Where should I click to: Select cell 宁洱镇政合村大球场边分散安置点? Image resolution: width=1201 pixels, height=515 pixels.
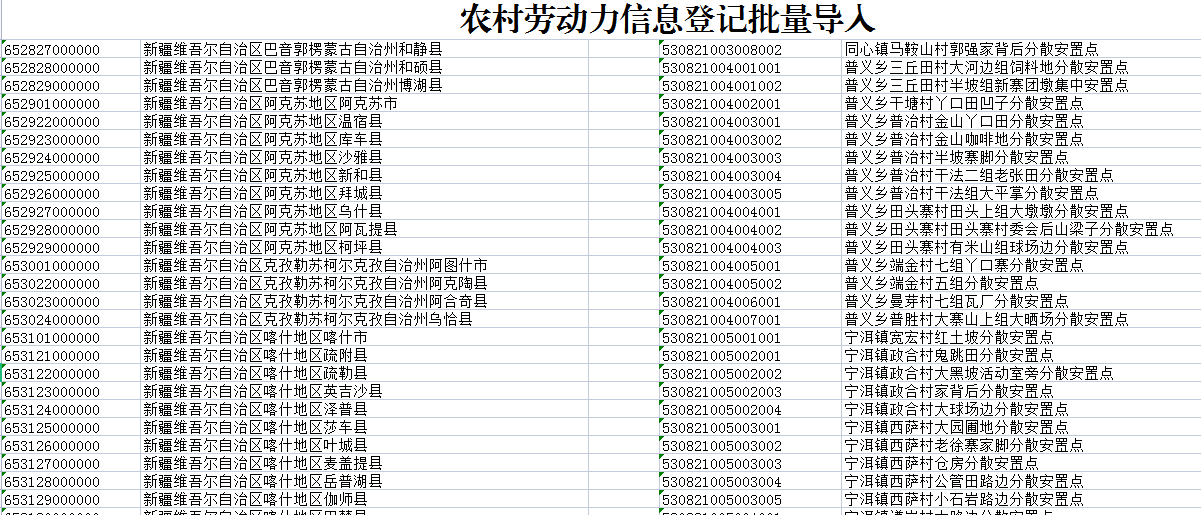[x=1021, y=410]
